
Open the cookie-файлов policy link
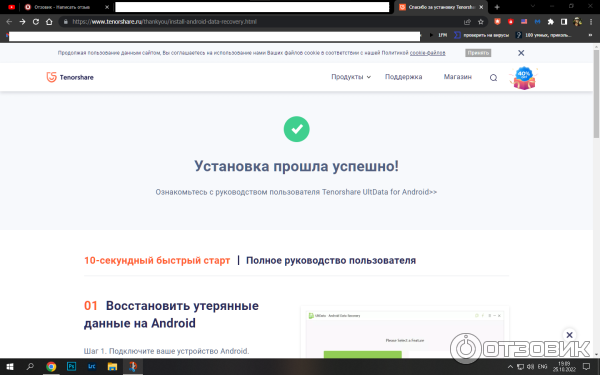[x=427, y=53]
